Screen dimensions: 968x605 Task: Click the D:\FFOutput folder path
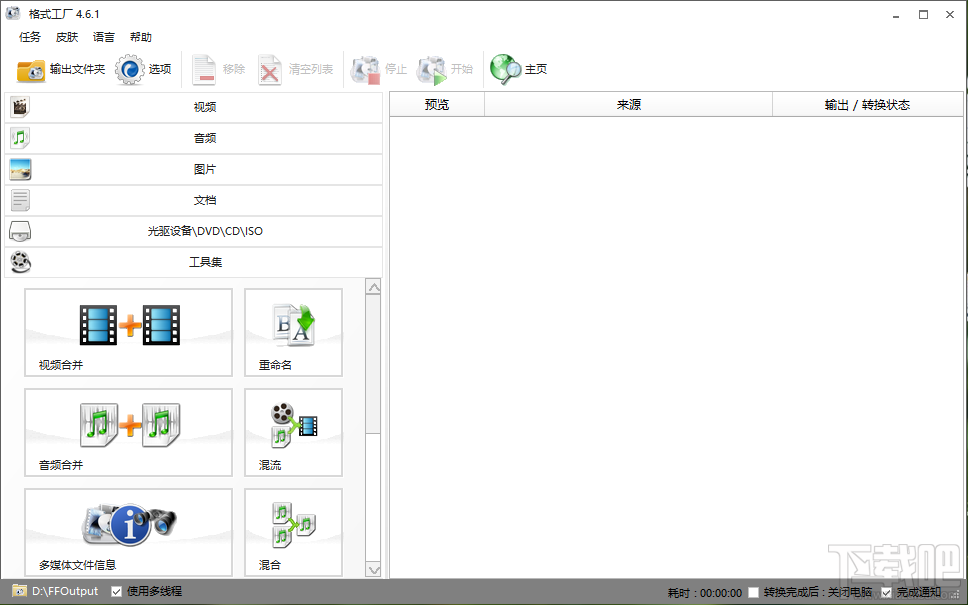65,591
